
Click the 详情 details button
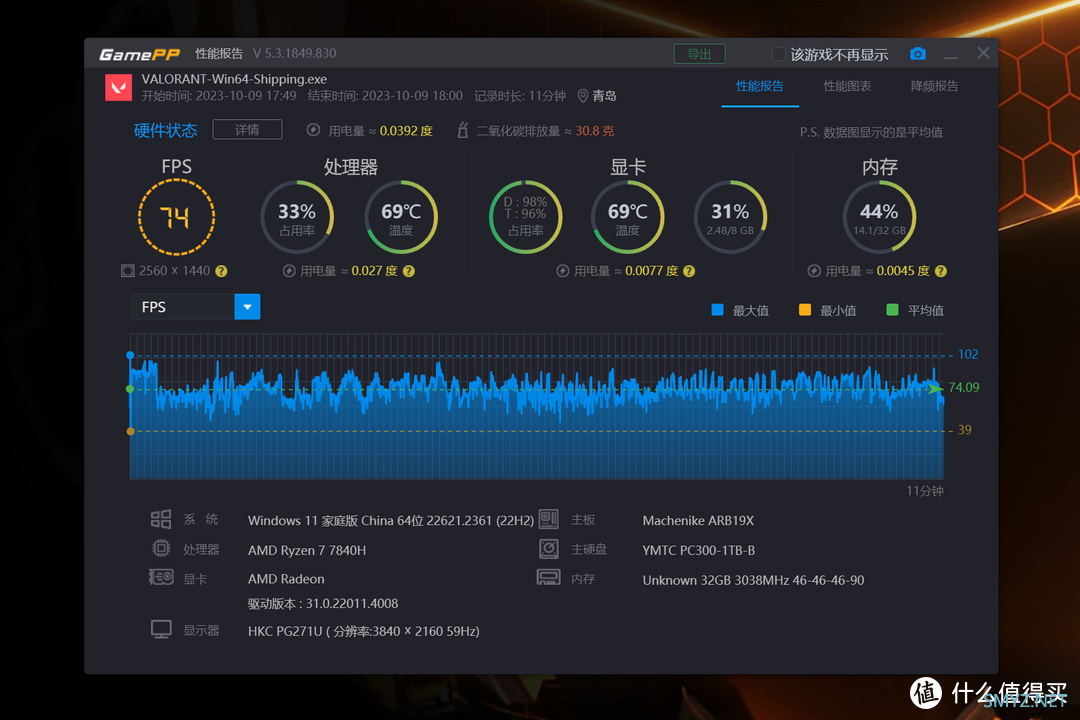click(x=247, y=130)
